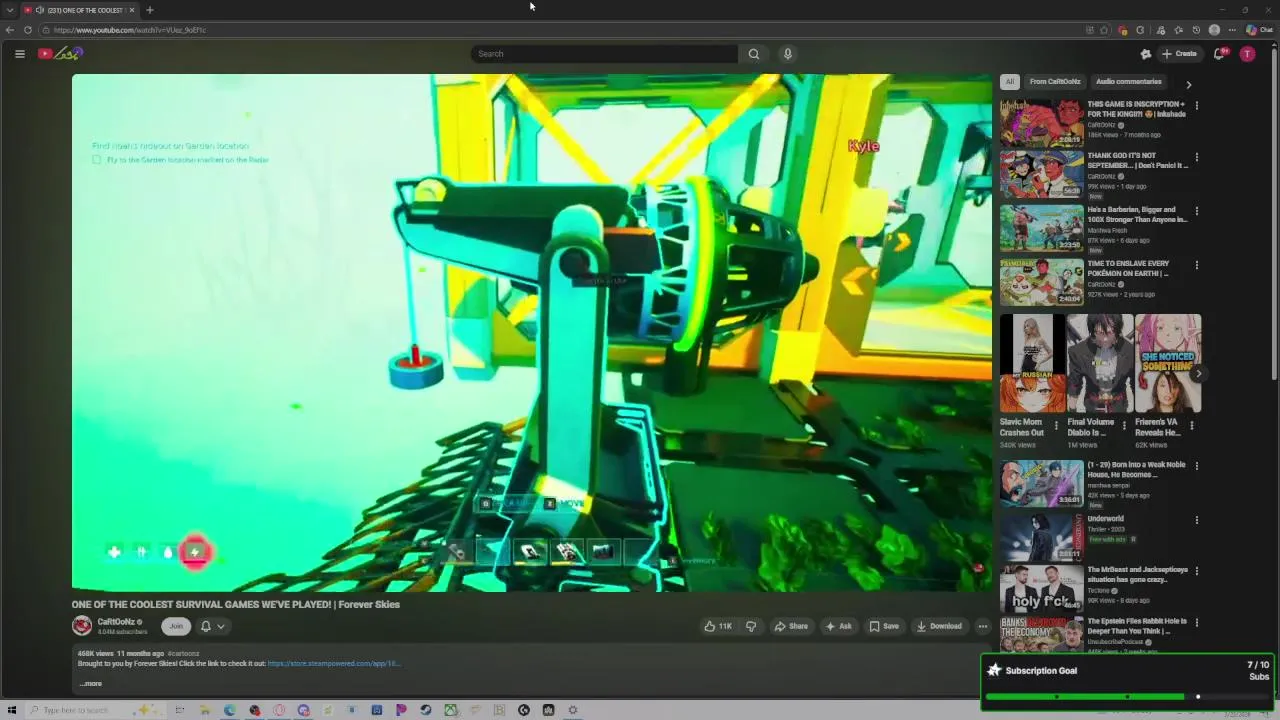Go back with browser back arrow
1280x720 pixels.
10,30
